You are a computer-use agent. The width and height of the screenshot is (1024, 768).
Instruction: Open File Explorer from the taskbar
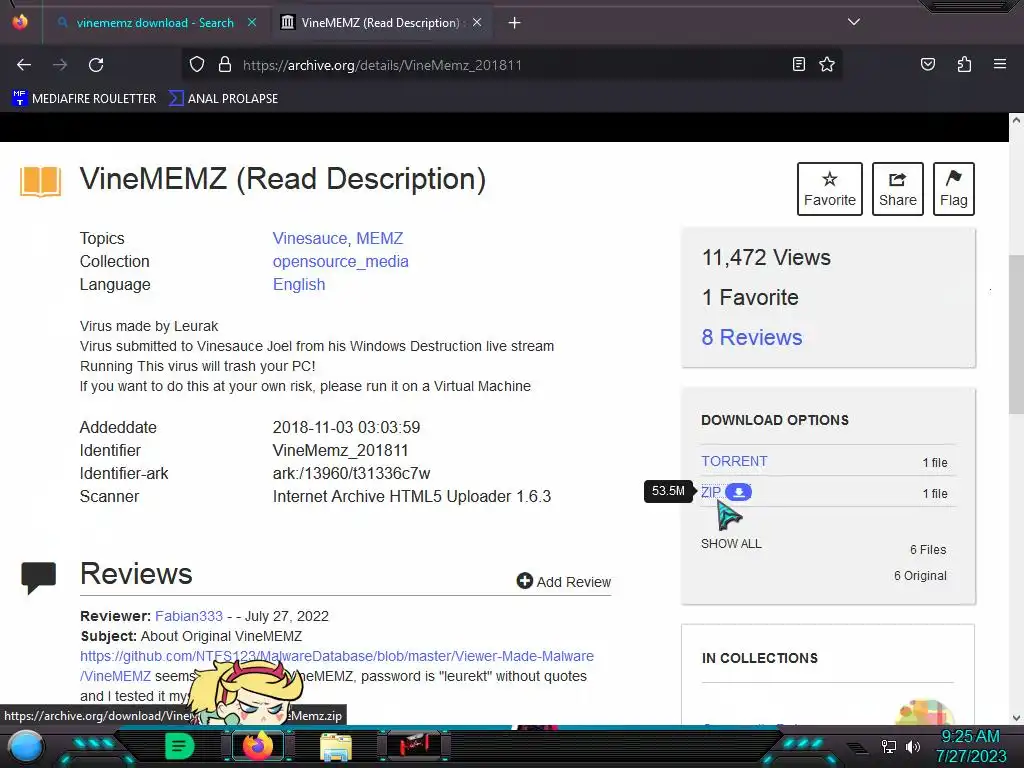click(336, 747)
